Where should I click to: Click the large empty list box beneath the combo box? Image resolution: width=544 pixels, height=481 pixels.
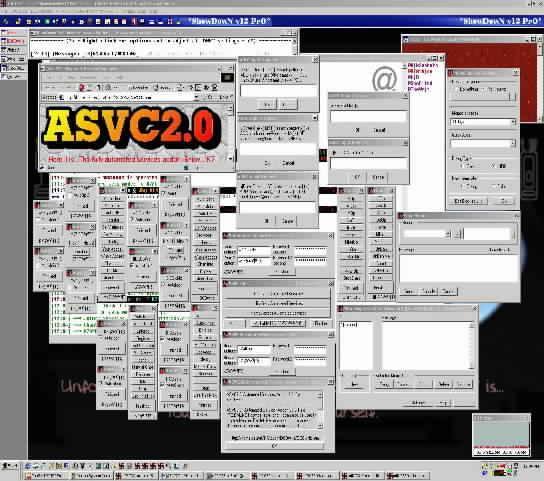459,268
